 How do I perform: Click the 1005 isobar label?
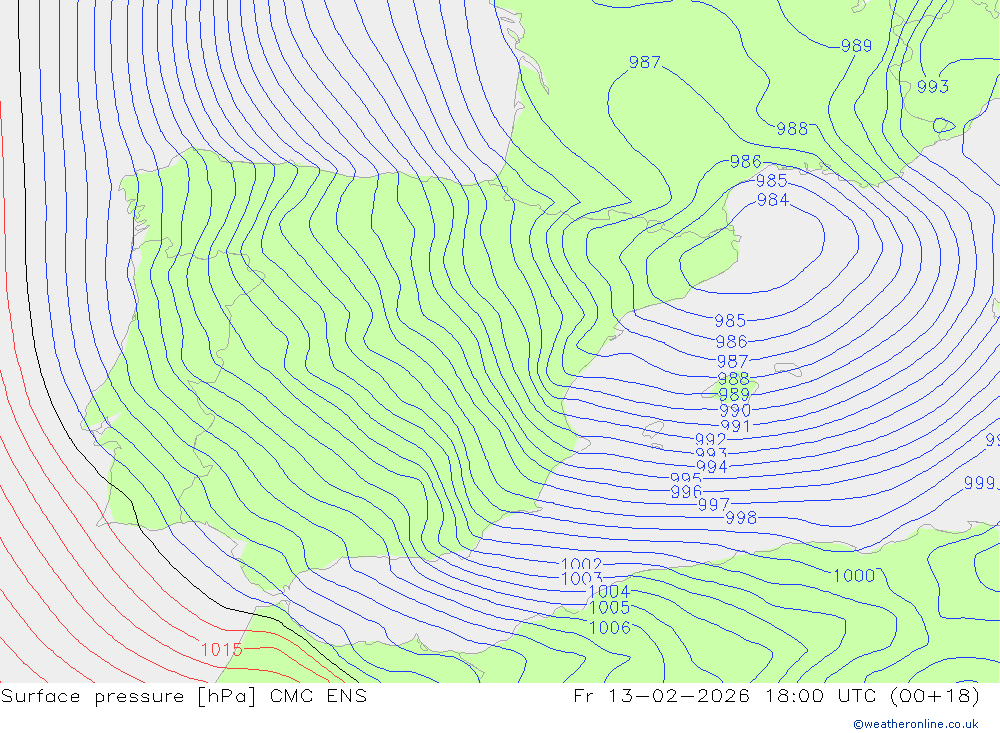[609, 608]
